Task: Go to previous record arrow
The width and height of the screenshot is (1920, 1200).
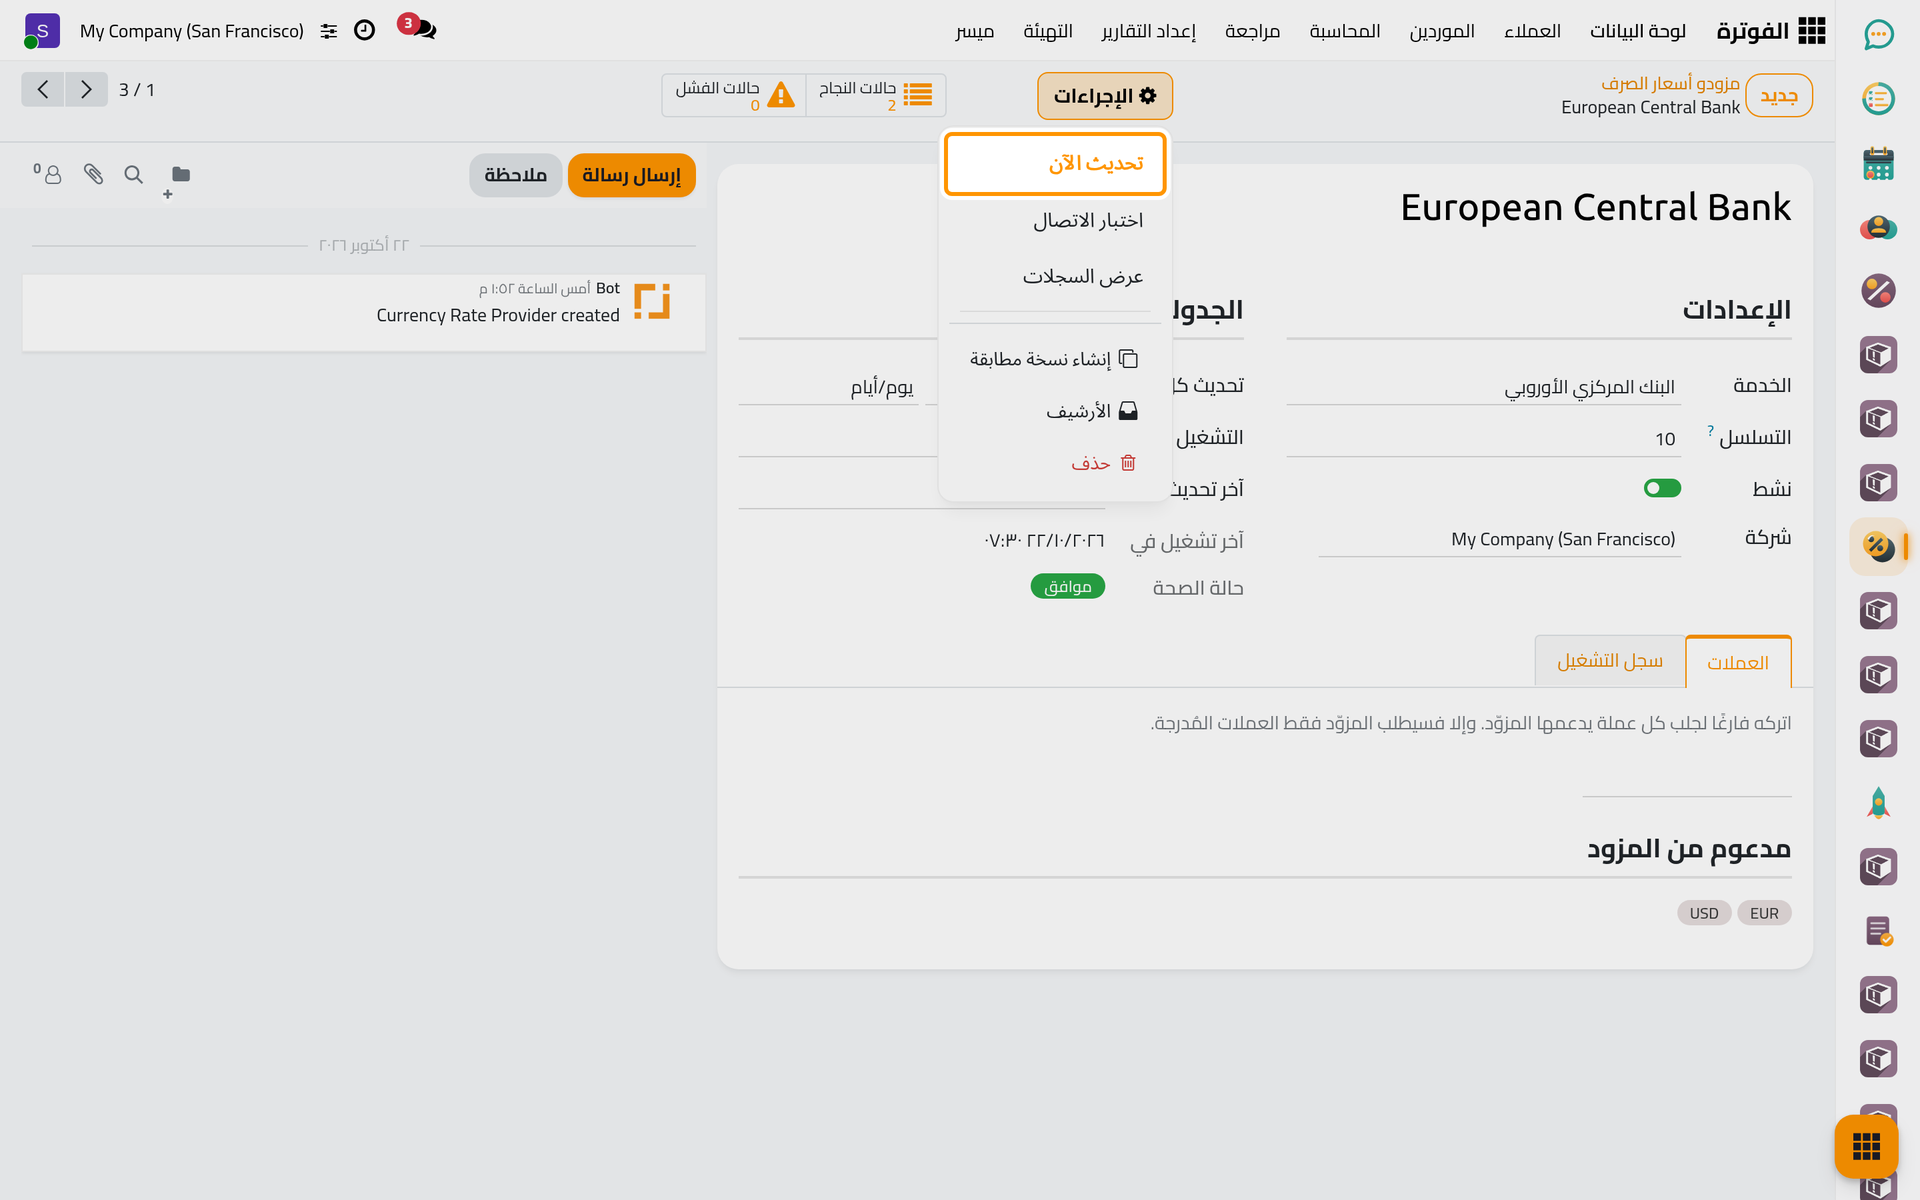Action: (43, 89)
